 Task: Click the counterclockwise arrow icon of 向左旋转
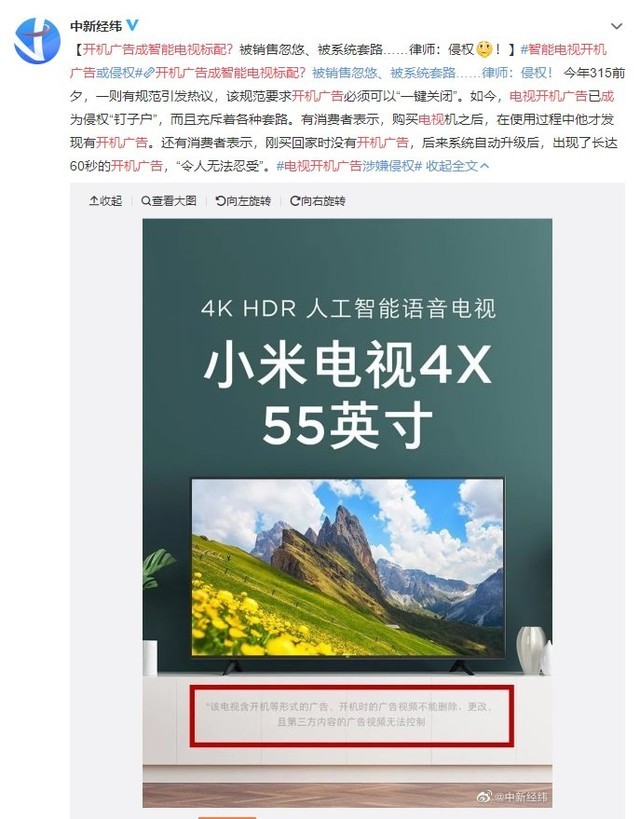(x=220, y=201)
